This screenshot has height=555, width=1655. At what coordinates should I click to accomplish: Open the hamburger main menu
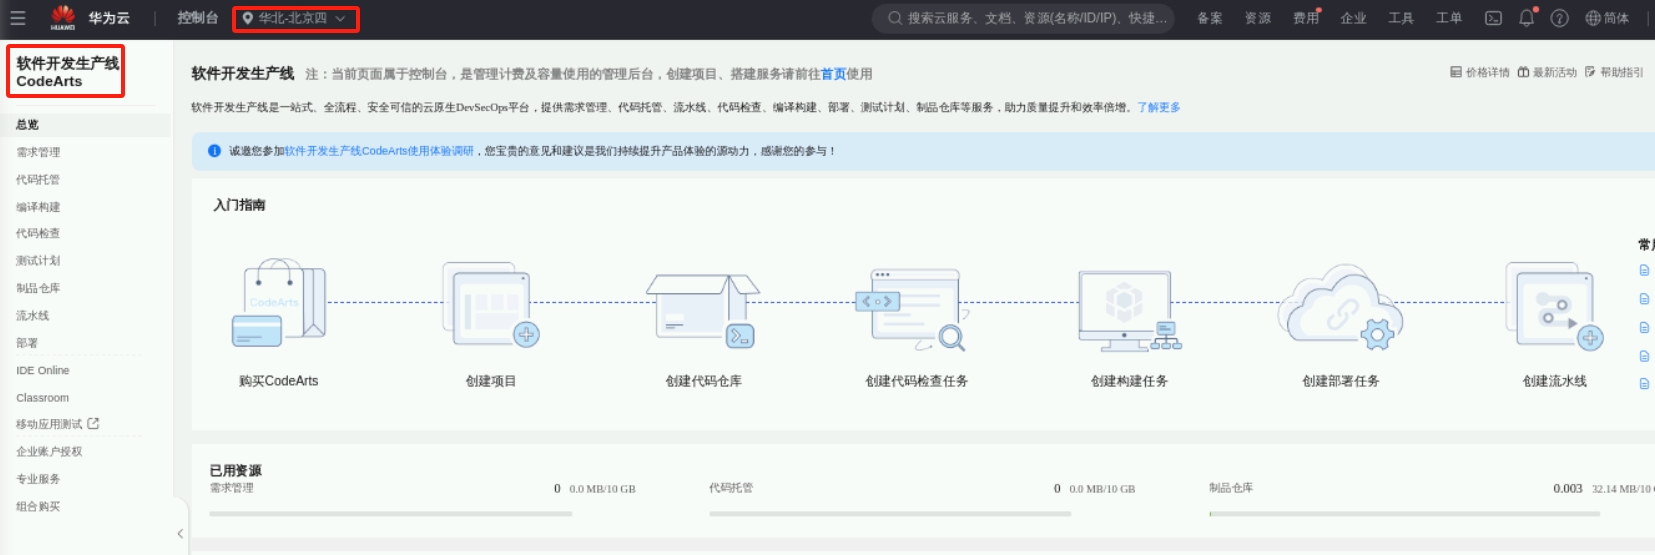coord(17,18)
